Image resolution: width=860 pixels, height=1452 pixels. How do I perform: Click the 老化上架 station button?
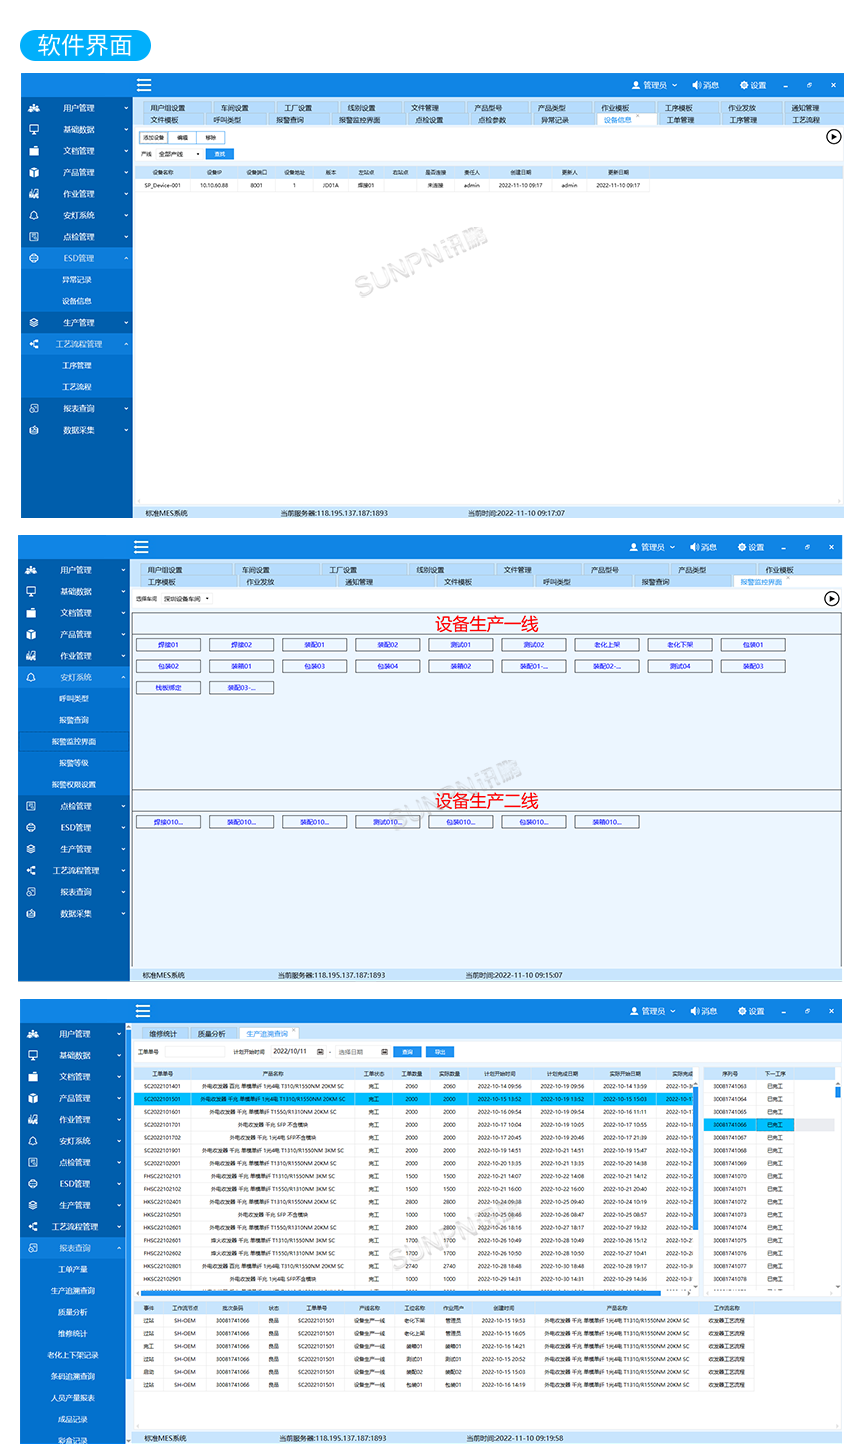[x=607, y=645]
